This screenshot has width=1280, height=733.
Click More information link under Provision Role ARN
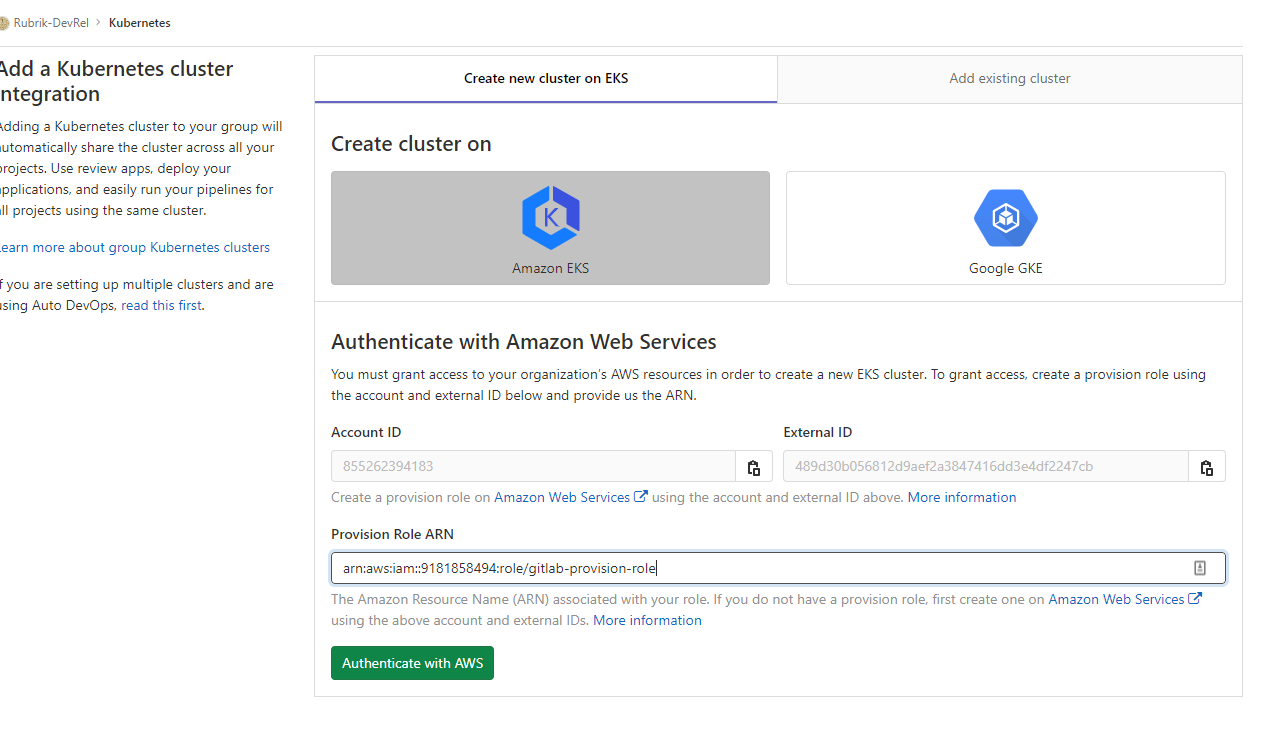pos(647,621)
